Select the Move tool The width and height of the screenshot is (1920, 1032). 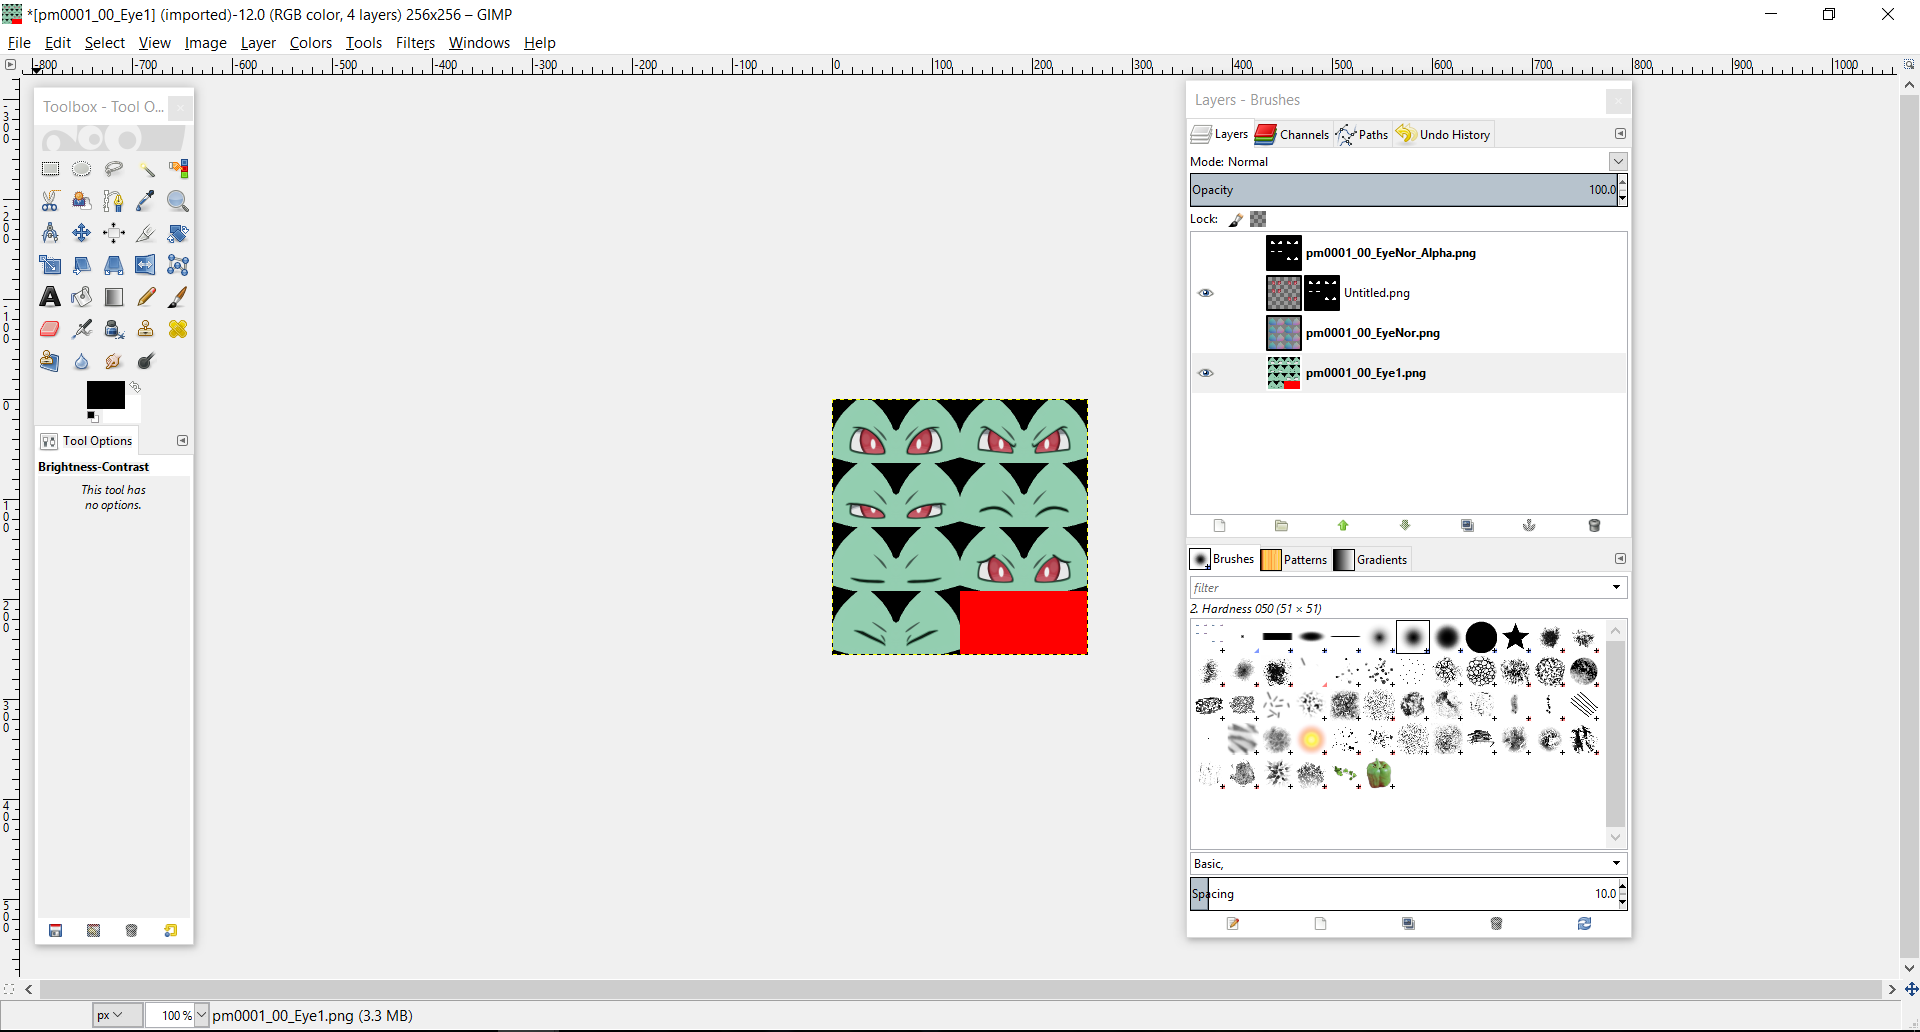click(82, 233)
